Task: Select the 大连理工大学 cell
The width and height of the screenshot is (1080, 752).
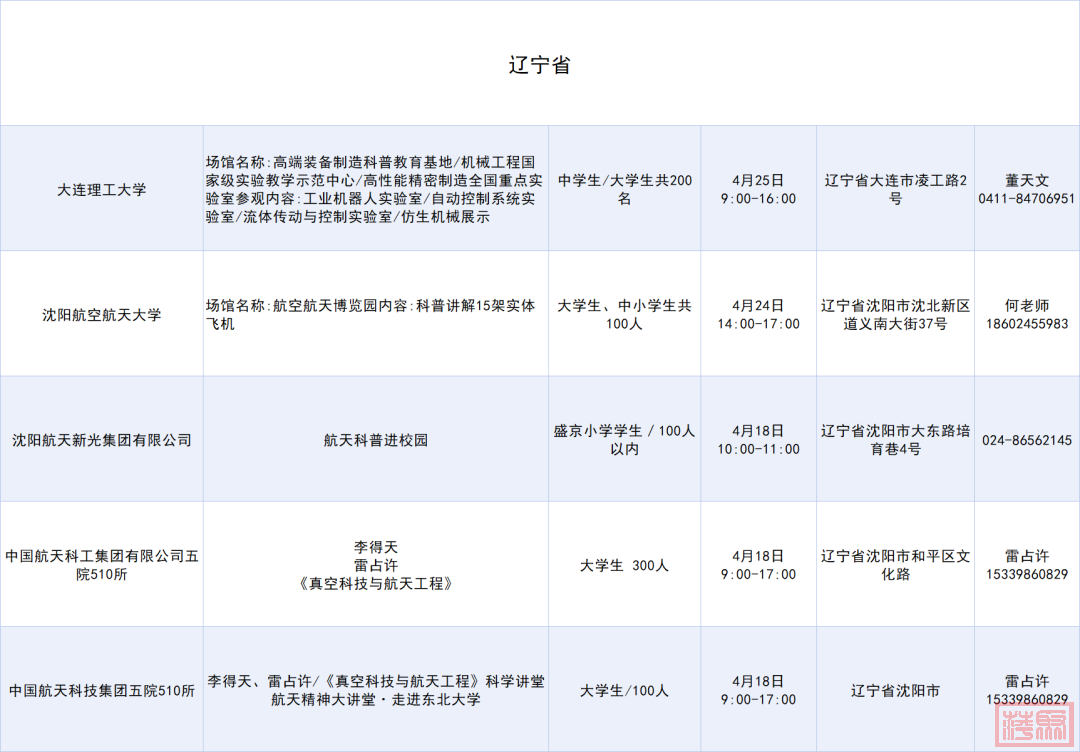Action: pos(102,189)
